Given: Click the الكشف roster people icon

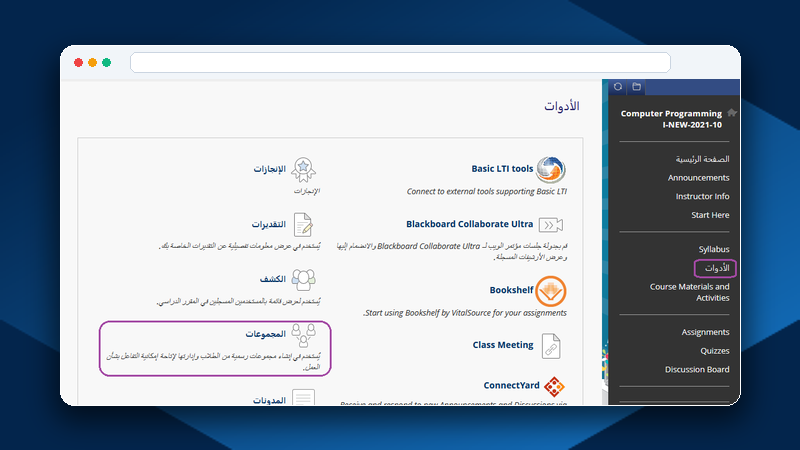Looking at the screenshot, I should pos(303,280).
